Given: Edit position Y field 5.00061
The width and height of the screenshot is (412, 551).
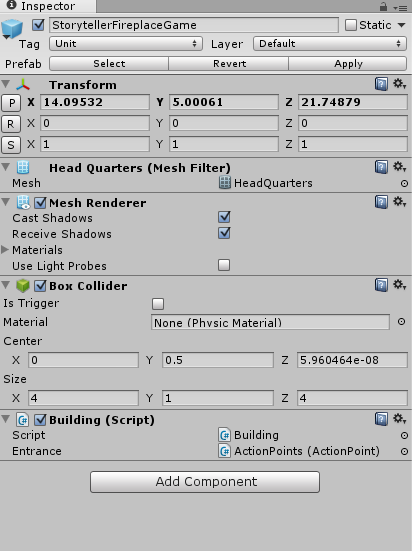Looking at the screenshot, I should click(224, 102).
